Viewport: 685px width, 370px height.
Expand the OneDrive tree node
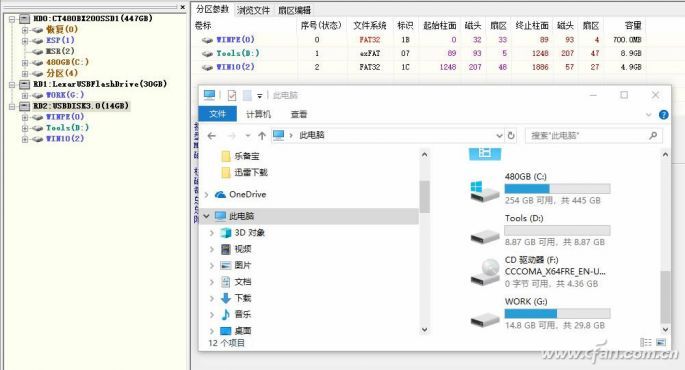(x=207, y=195)
